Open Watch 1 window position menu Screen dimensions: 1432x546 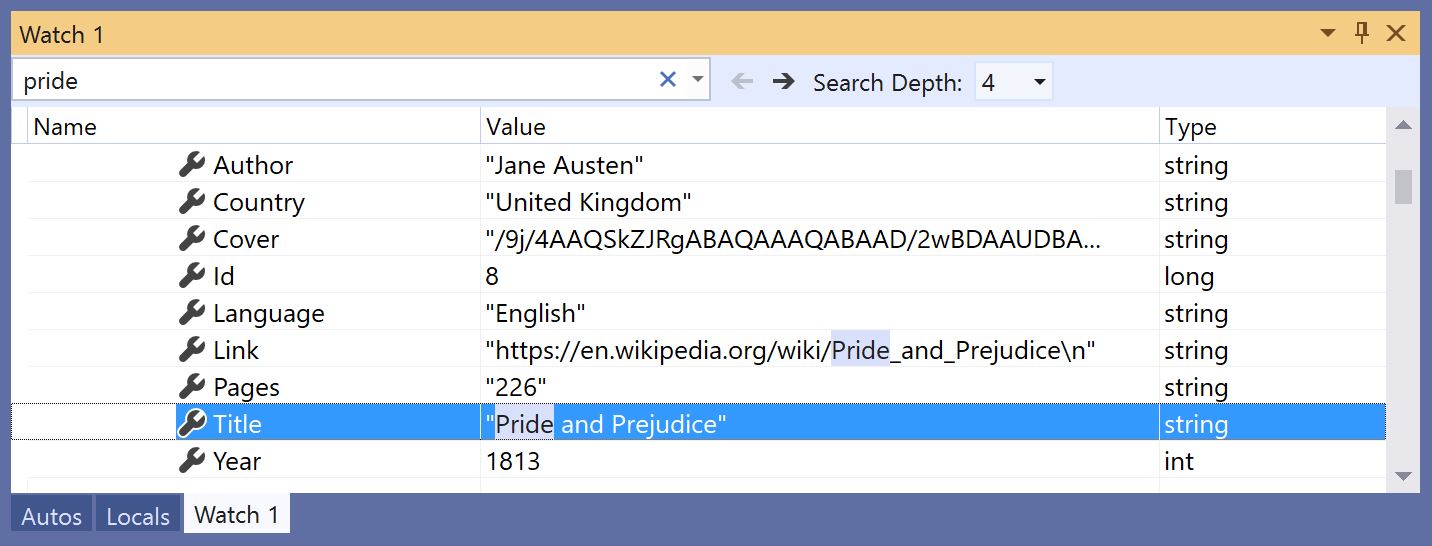coord(1328,34)
